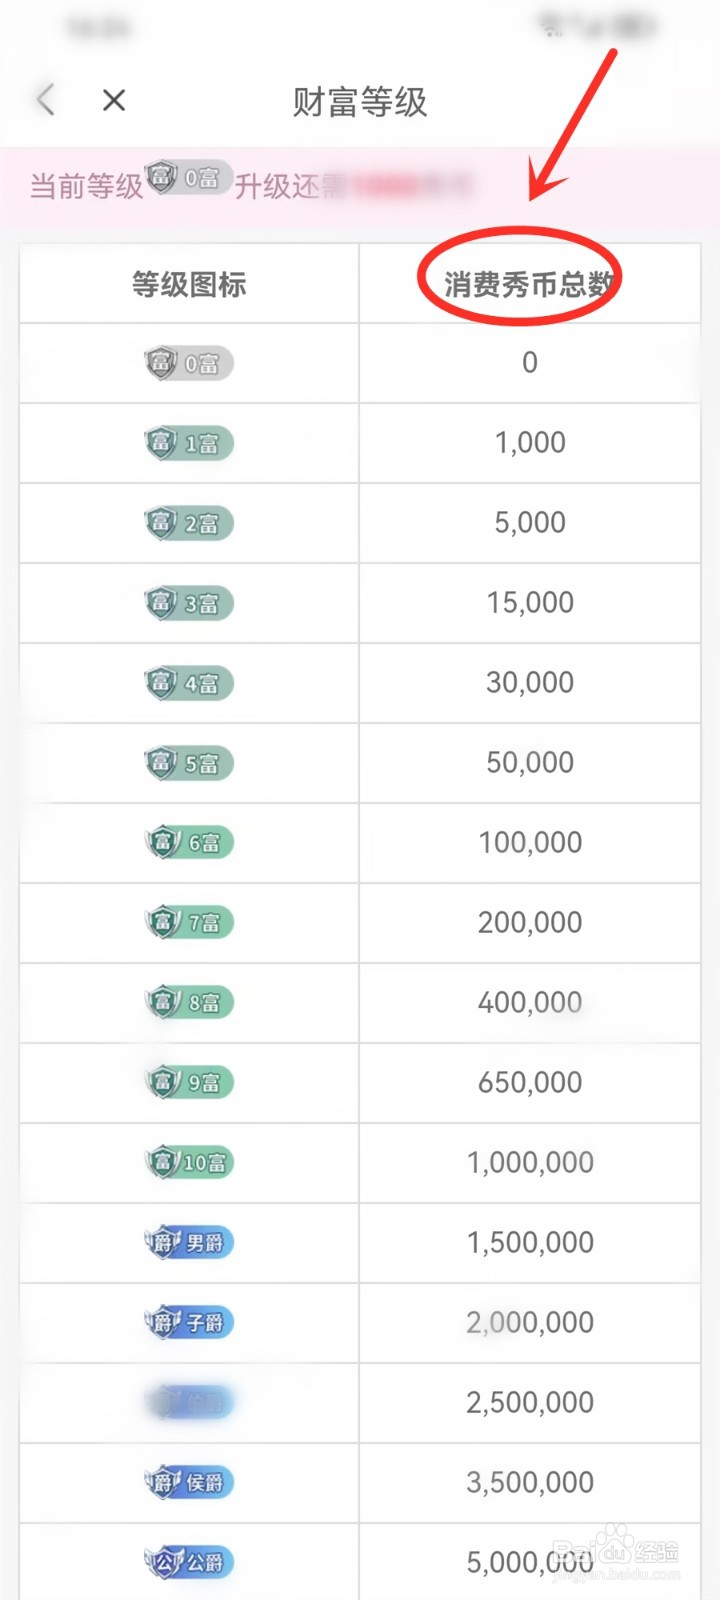
Task: Select the 等级图标 column header
Action: [189, 284]
